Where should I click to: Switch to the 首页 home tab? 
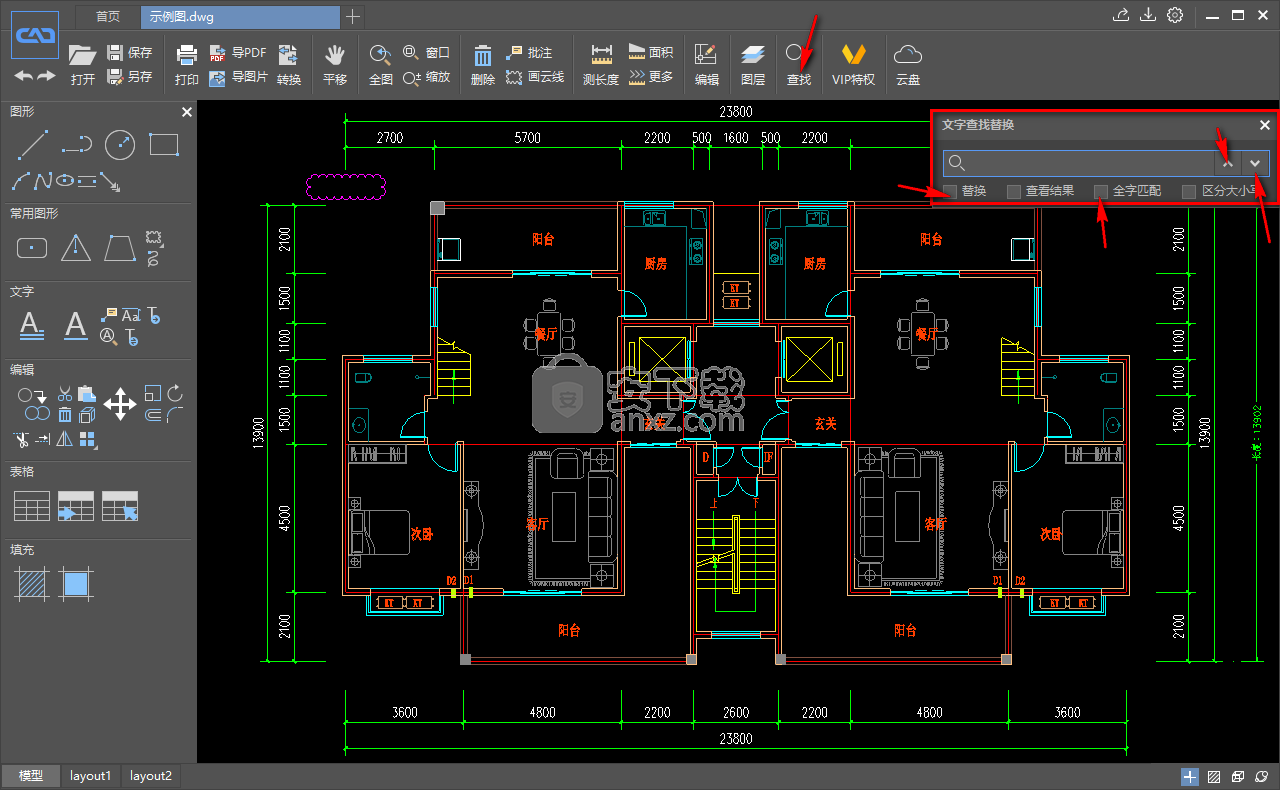point(108,16)
